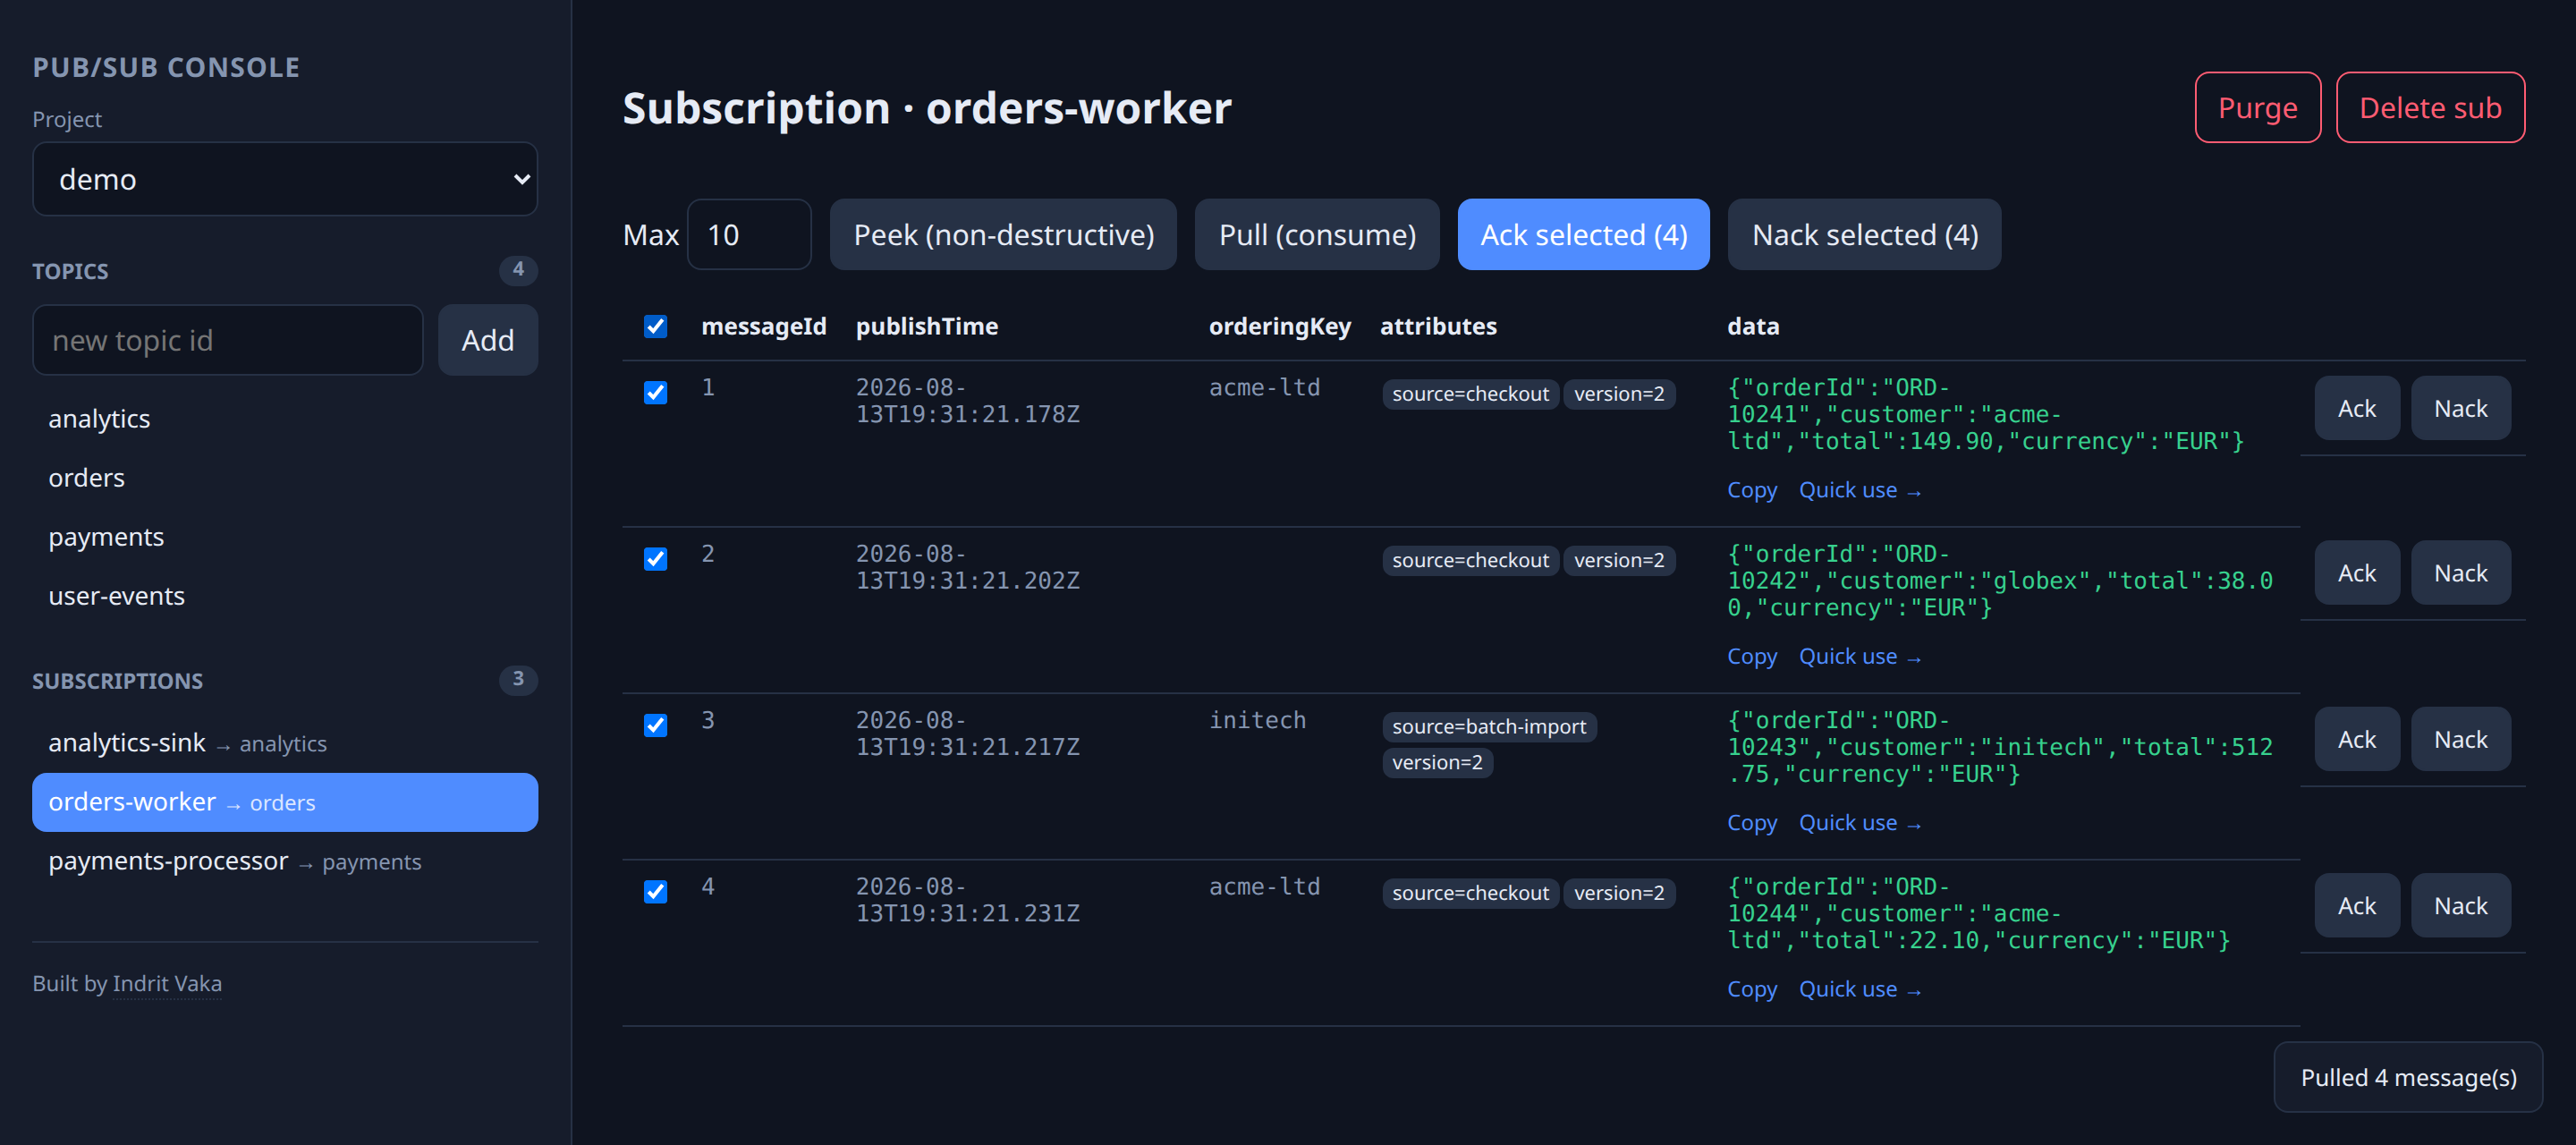Toggle the select-all checkbox in table header
2576x1145 pixels.
(655, 326)
